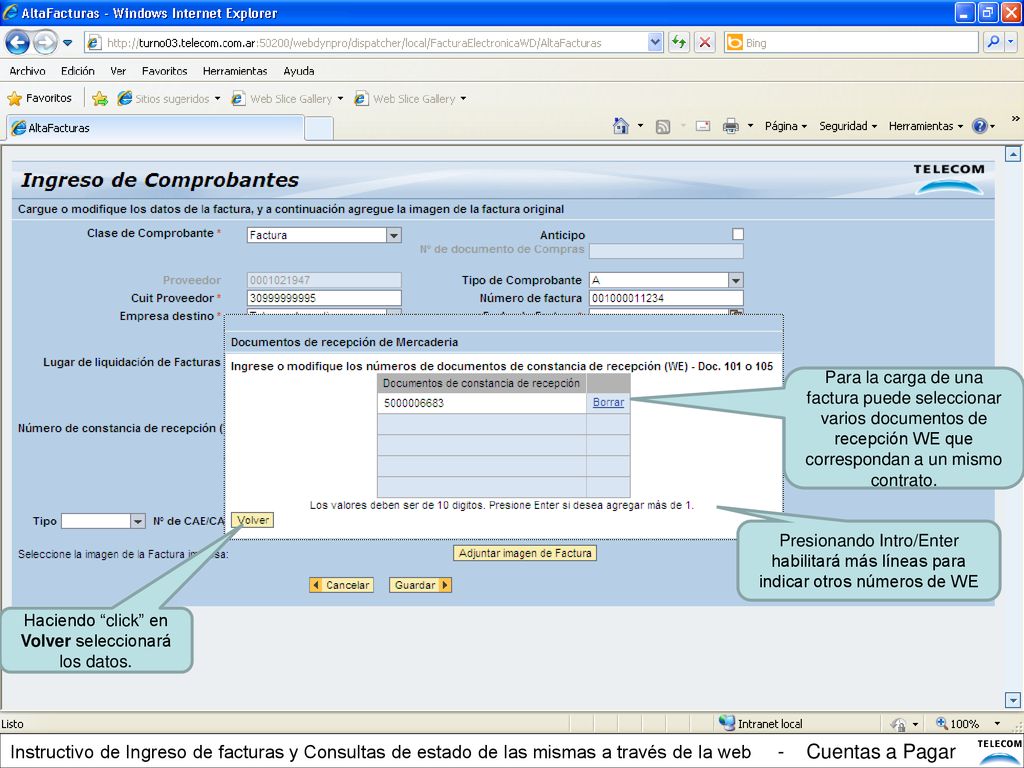Screen dimensions: 1024x768
Task: Click the Stop loading red X icon
Action: pyautogui.click(x=705, y=43)
